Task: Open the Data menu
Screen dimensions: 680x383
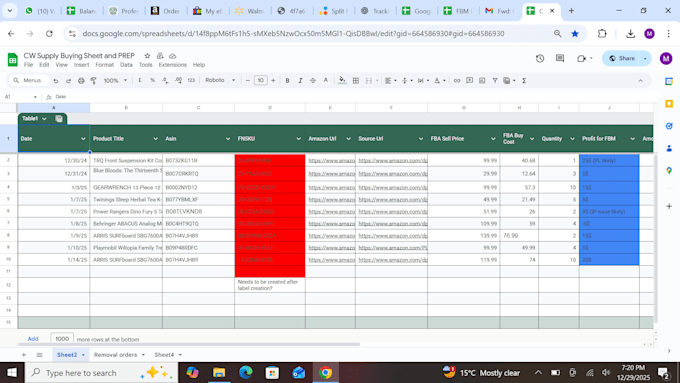Action: tap(126, 65)
